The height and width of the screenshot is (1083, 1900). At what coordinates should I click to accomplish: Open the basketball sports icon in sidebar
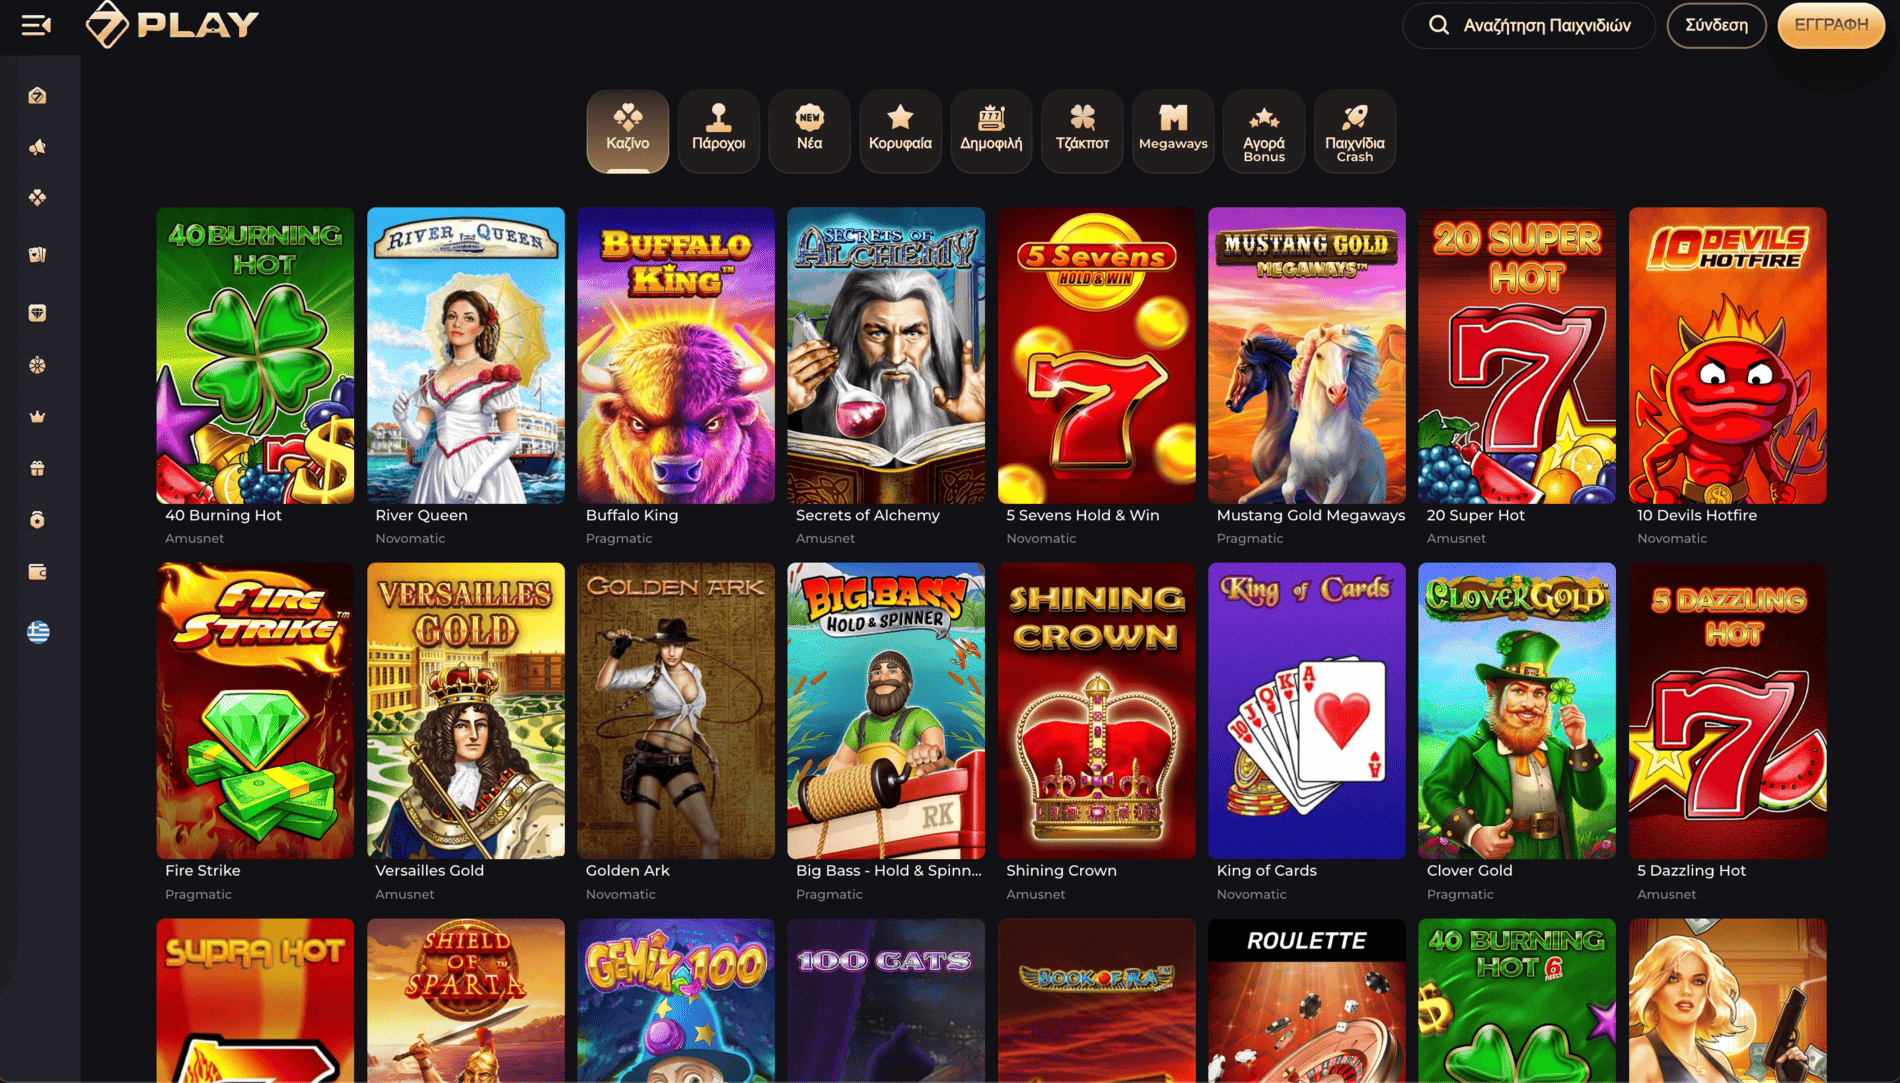pyautogui.click(x=38, y=365)
